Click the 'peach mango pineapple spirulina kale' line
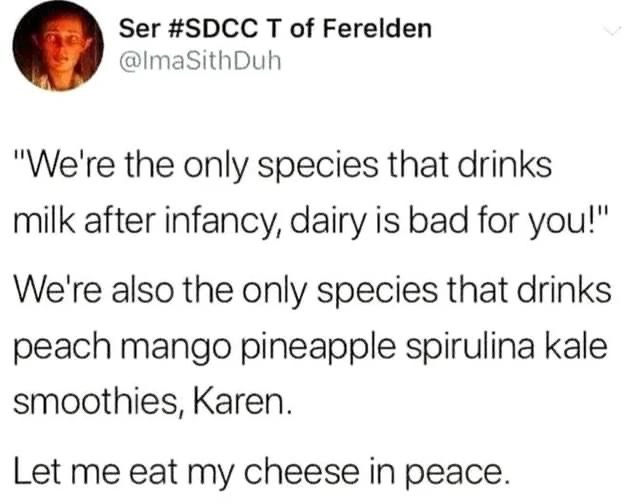Screen dimensions: 624x503 pos(311,346)
